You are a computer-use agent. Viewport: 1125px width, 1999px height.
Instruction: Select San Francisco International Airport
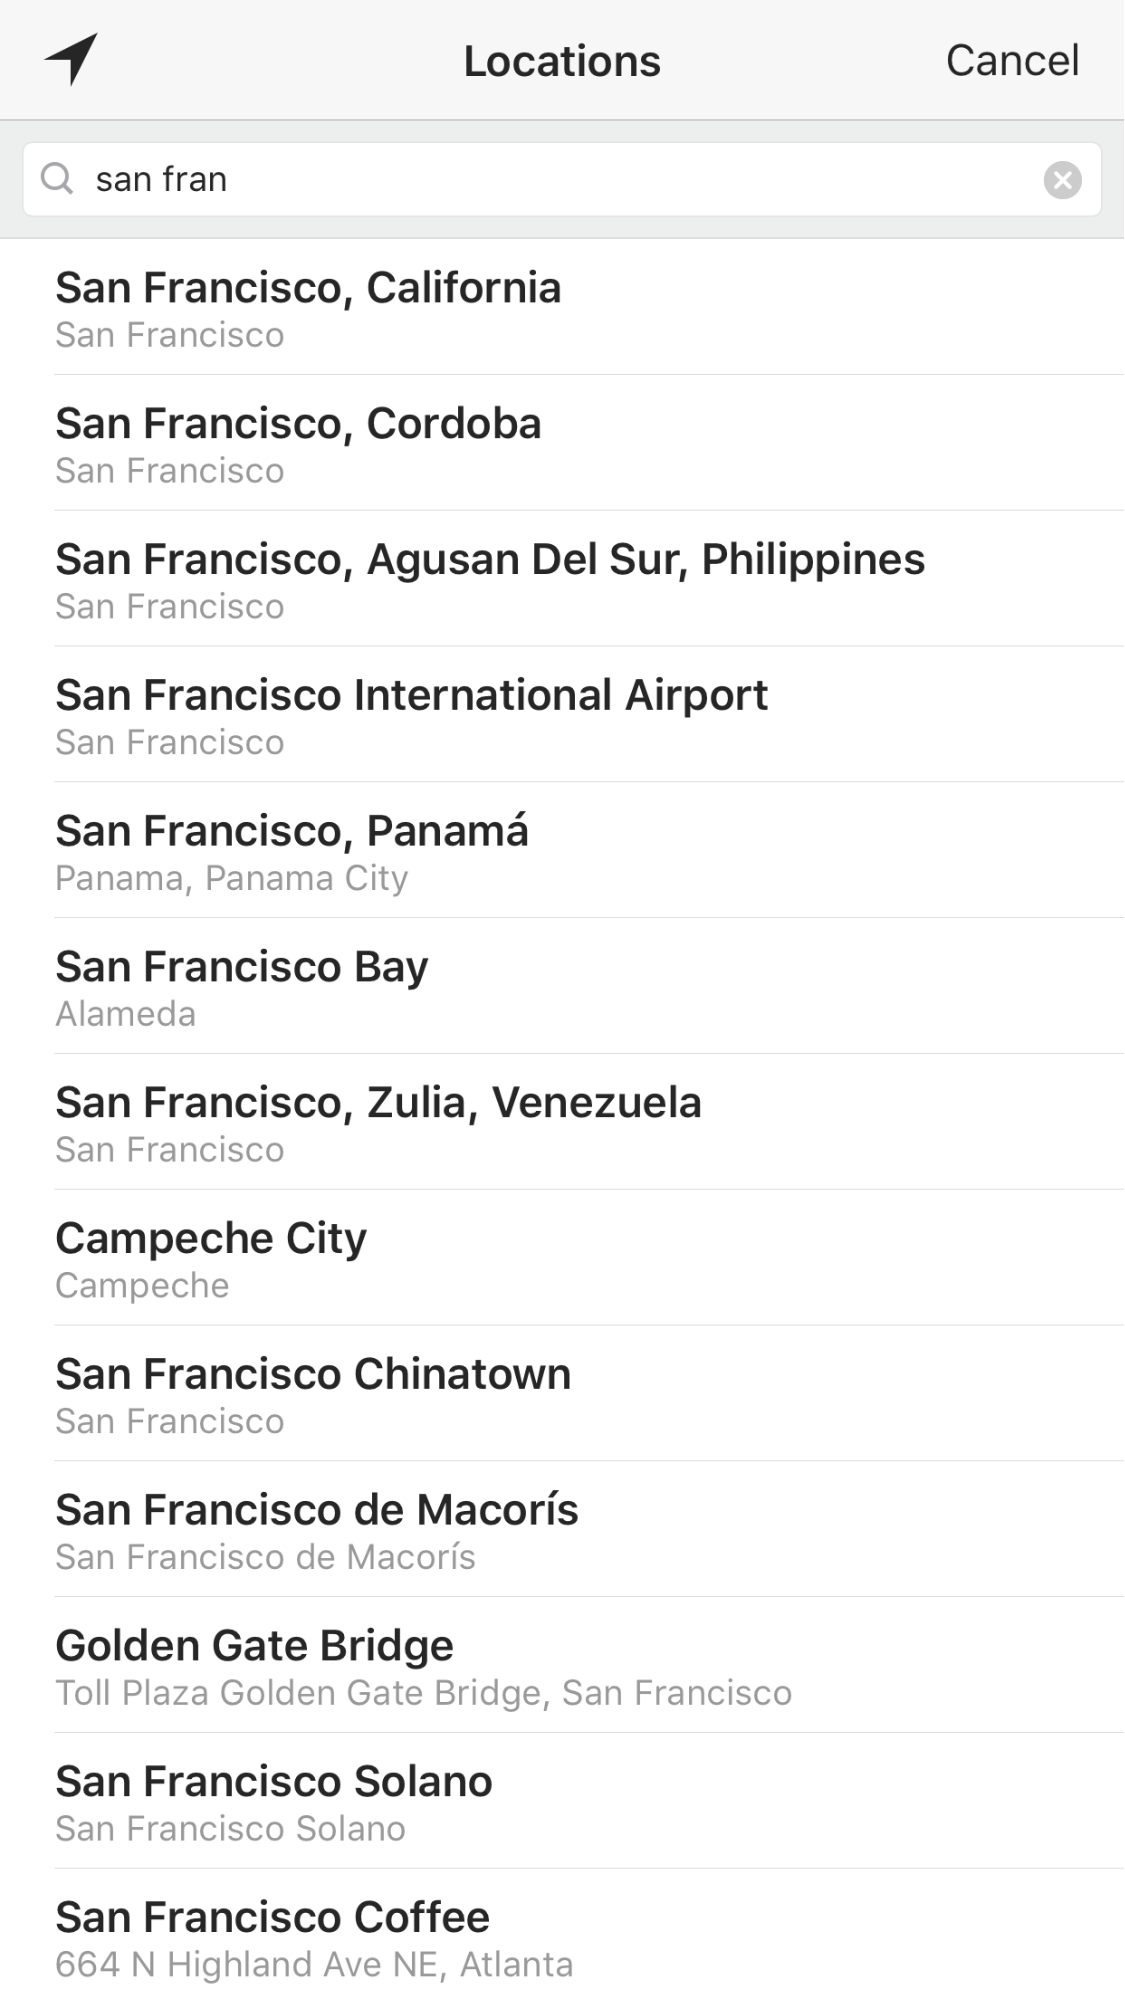click(411, 715)
